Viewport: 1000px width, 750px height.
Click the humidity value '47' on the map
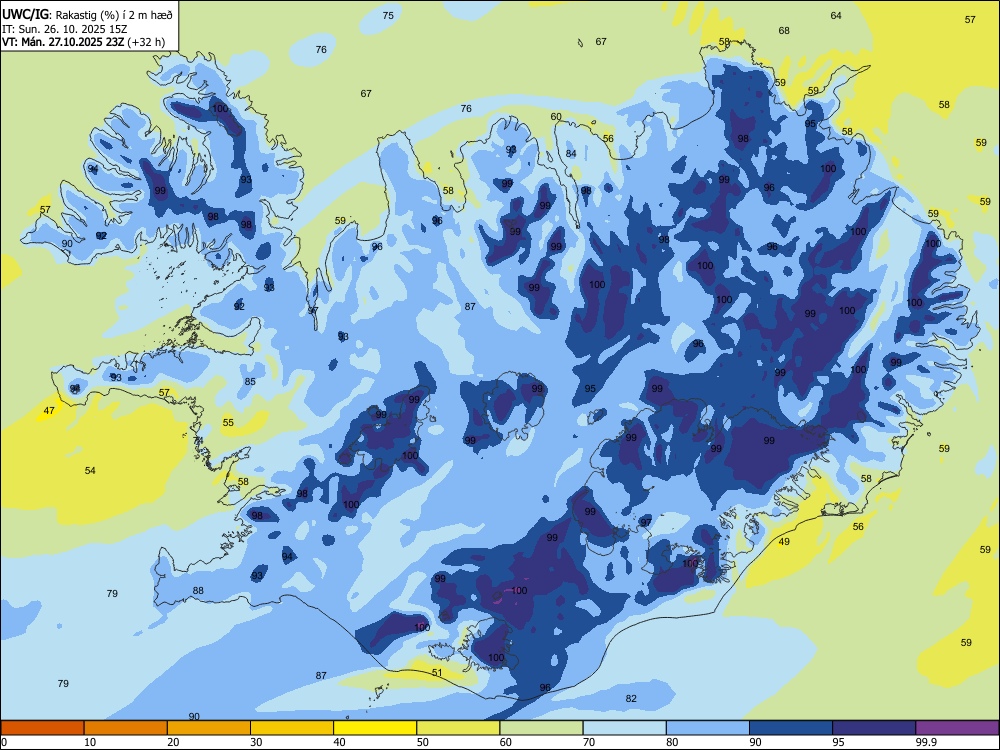[x=49, y=411]
